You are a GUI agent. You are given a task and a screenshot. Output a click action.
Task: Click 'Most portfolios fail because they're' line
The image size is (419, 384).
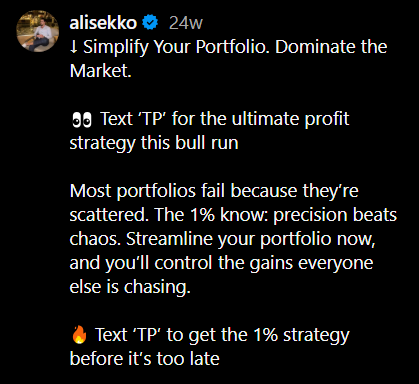(x=214, y=191)
